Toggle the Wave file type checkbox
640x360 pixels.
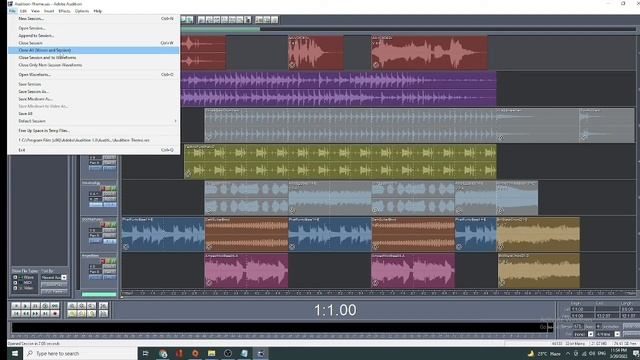pyautogui.click(x=15, y=277)
